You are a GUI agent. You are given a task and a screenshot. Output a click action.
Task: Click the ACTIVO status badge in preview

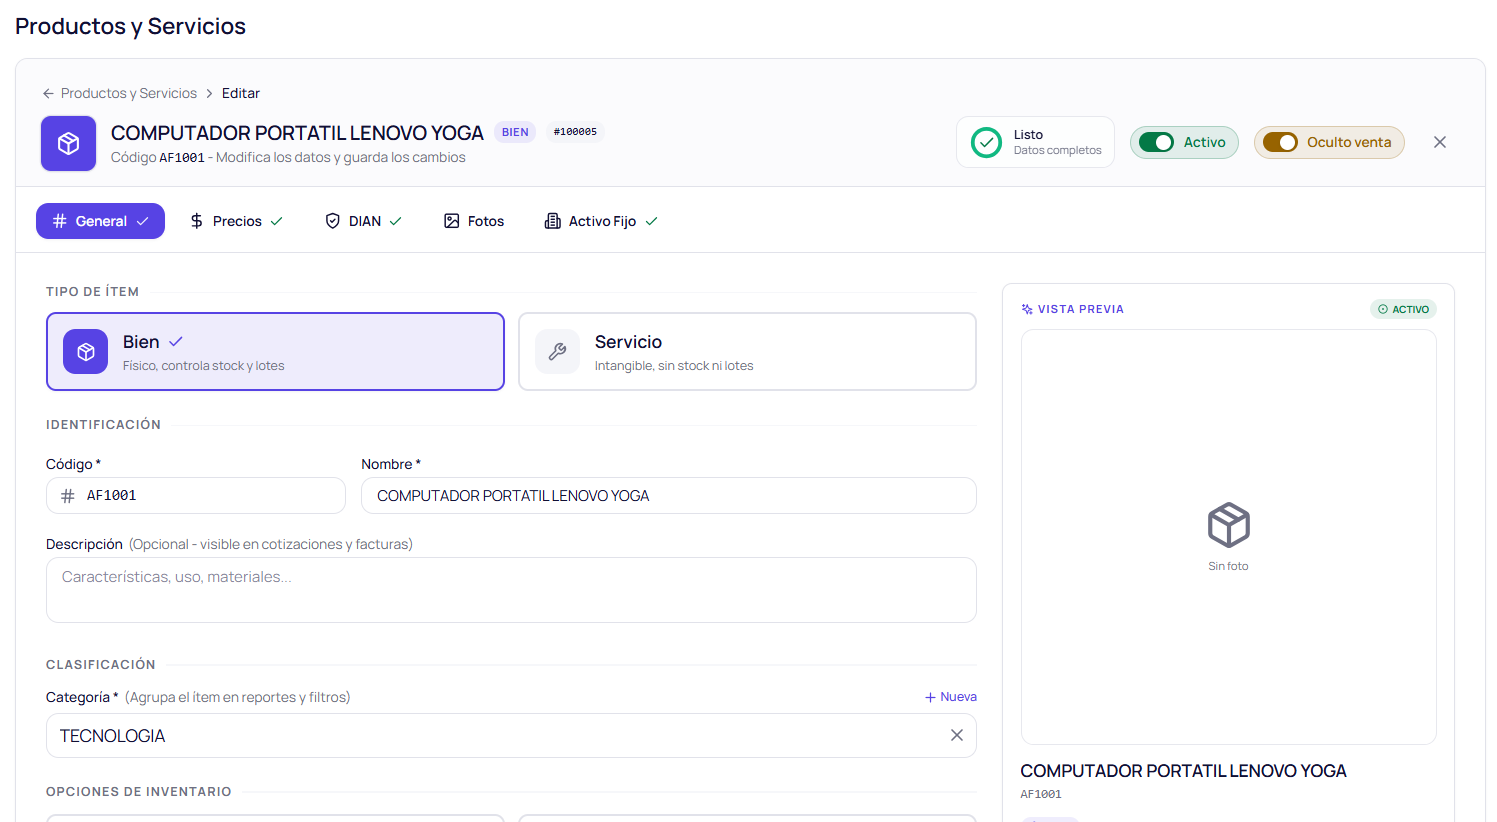coord(1403,309)
